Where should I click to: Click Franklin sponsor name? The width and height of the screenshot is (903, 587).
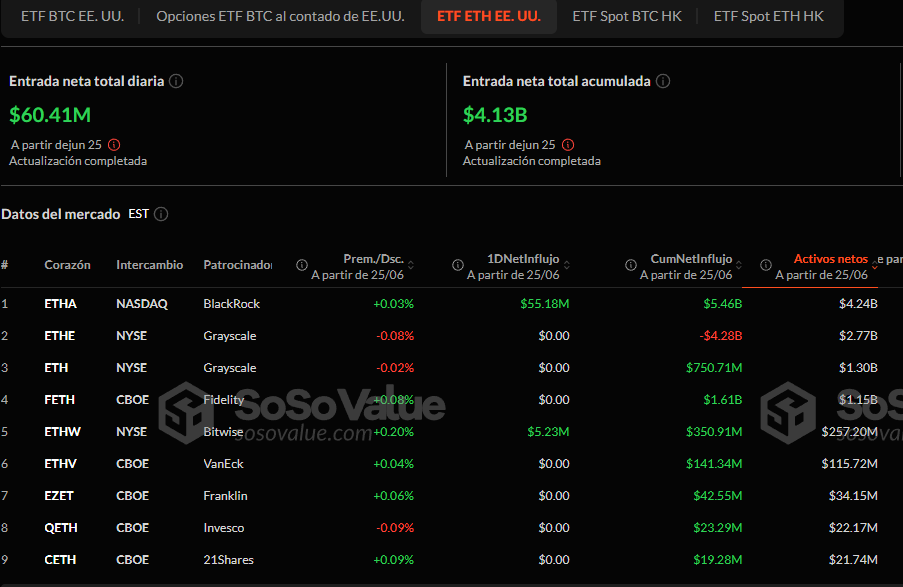pyautogui.click(x=225, y=495)
